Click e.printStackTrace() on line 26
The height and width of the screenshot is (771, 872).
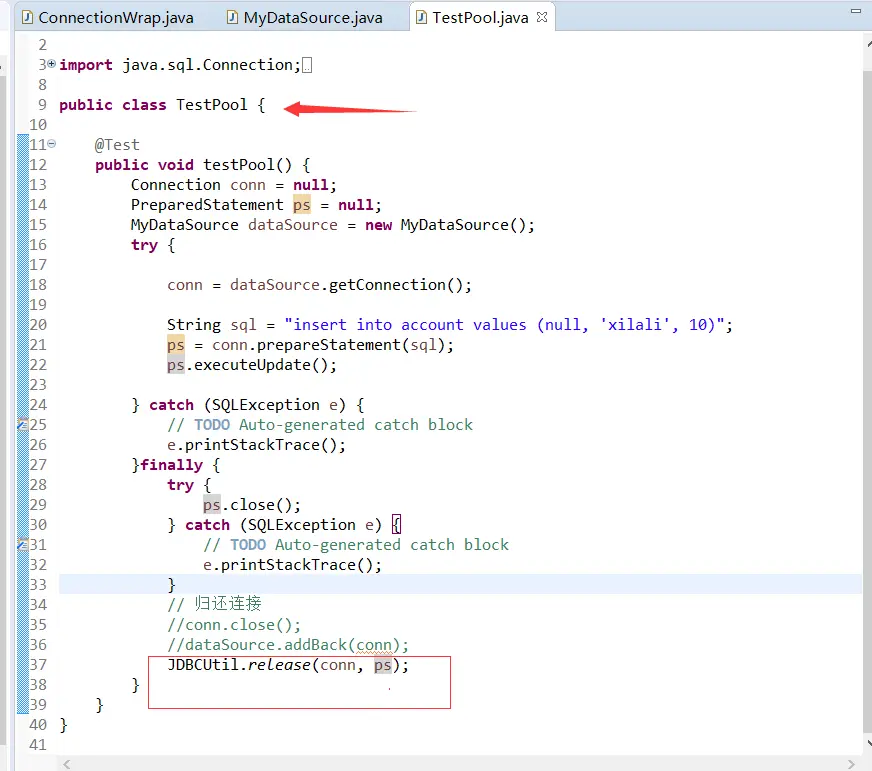251,445
